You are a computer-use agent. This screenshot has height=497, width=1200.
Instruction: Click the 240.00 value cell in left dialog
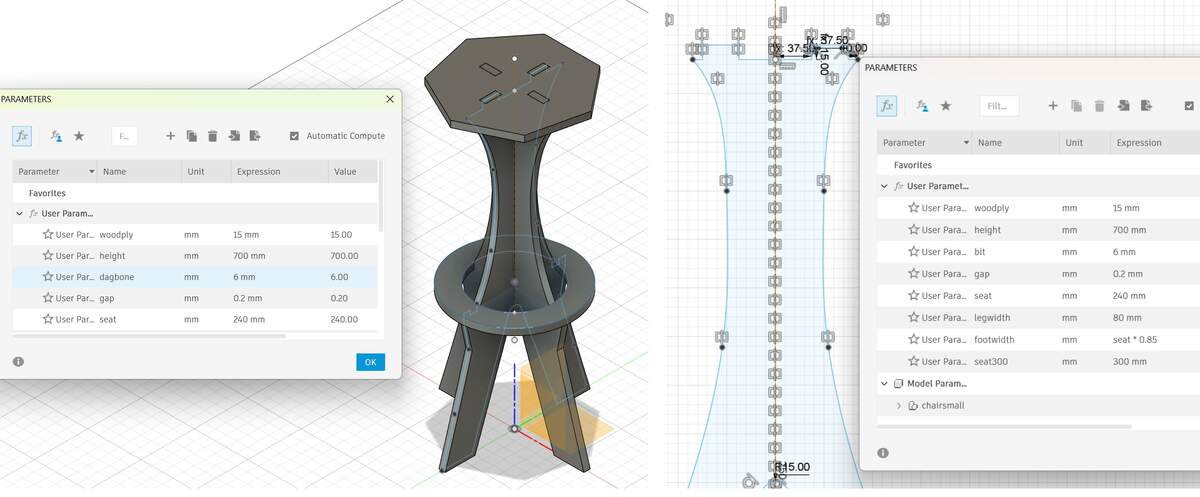click(x=344, y=319)
